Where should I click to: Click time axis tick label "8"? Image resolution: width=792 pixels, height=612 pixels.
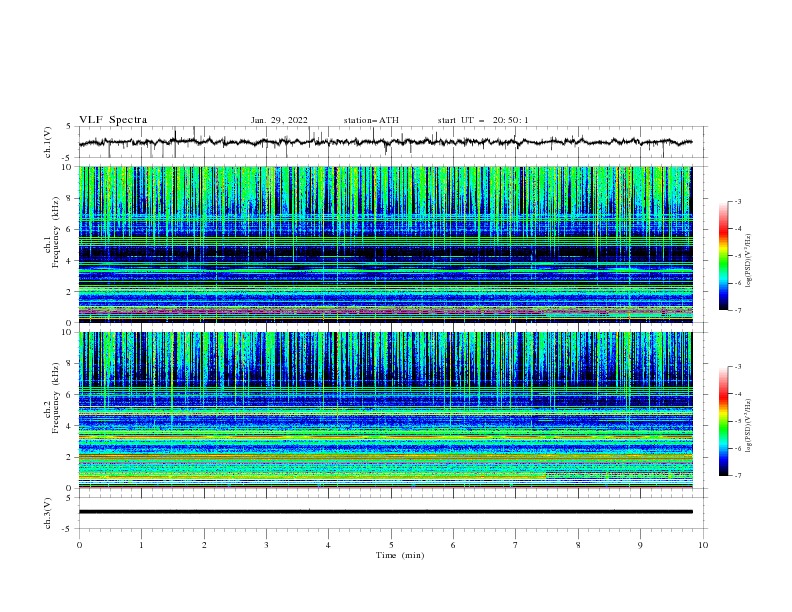(578, 545)
